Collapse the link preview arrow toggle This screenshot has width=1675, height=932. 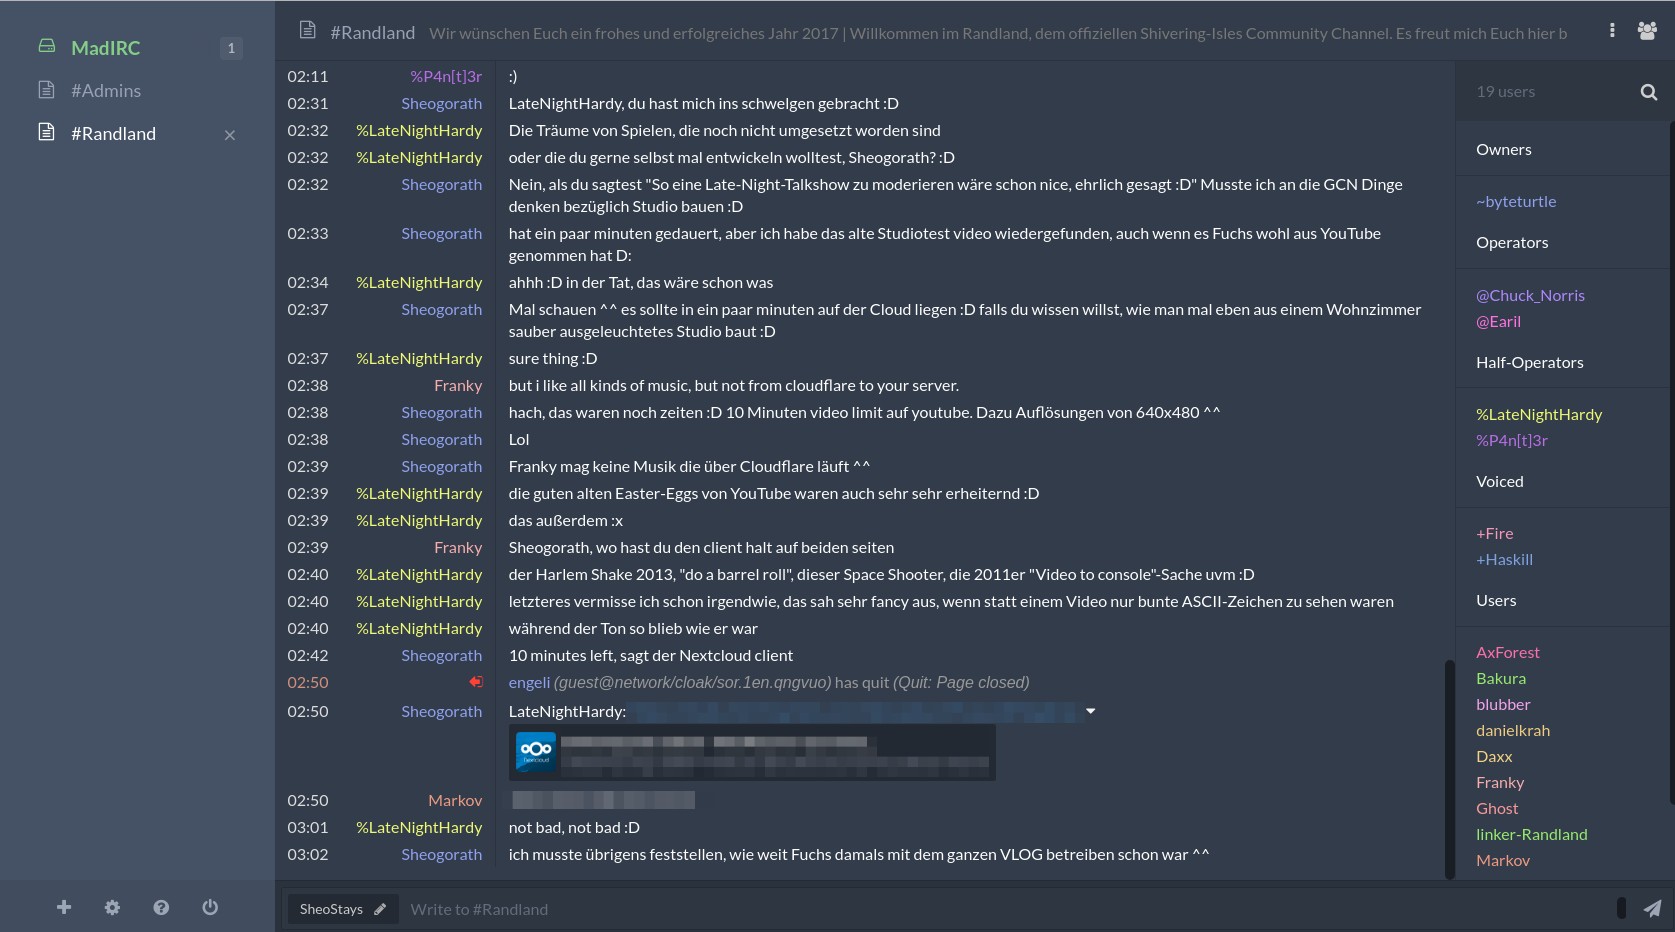(1091, 711)
